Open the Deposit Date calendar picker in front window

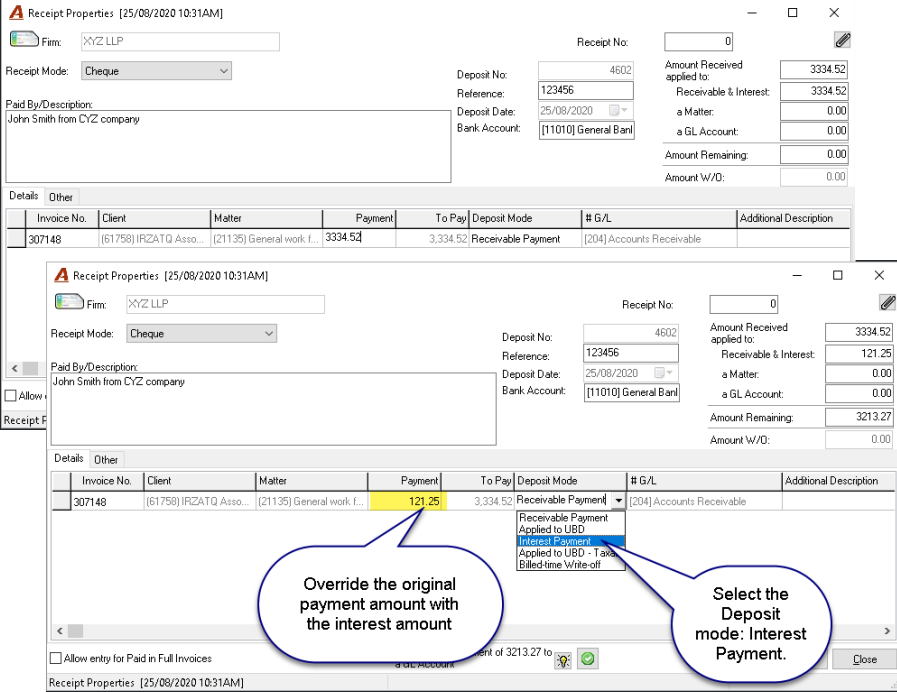click(x=665, y=373)
